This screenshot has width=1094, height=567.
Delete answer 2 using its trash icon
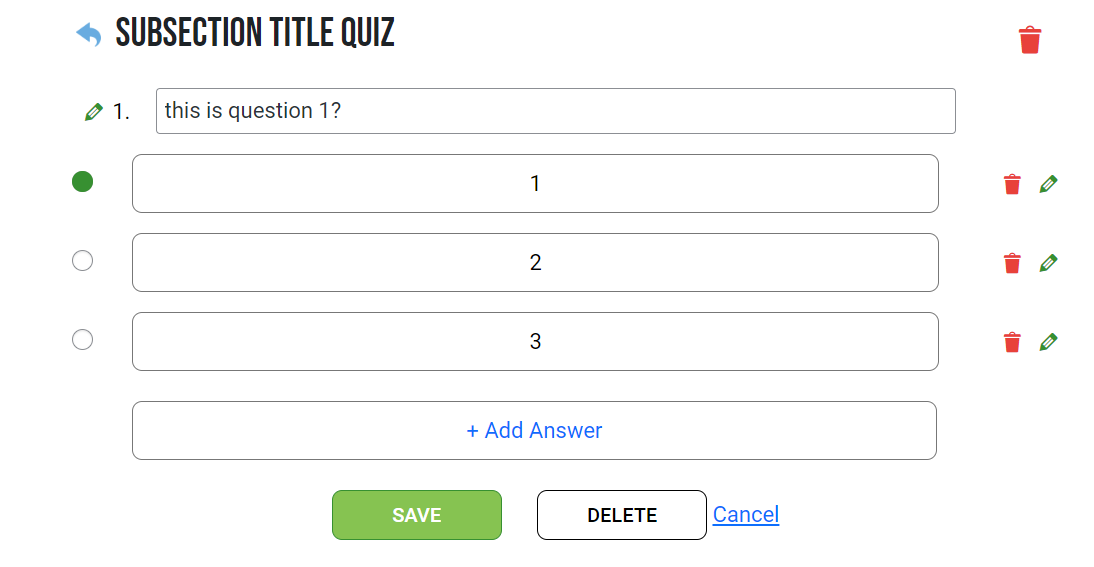pos(1012,263)
